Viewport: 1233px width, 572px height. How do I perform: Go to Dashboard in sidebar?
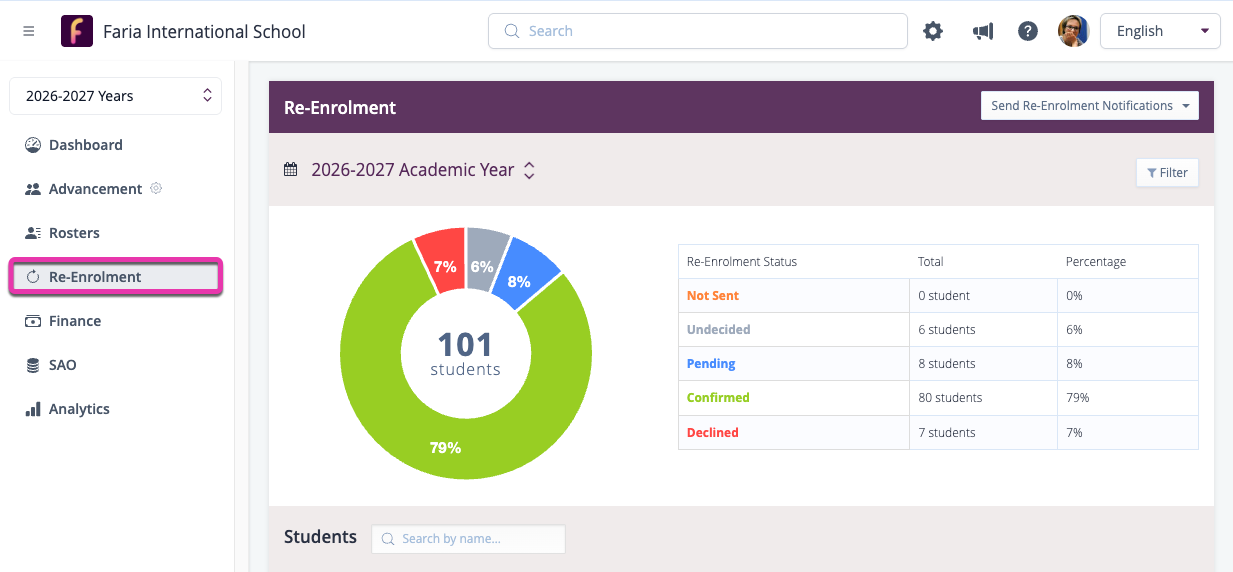[85, 145]
